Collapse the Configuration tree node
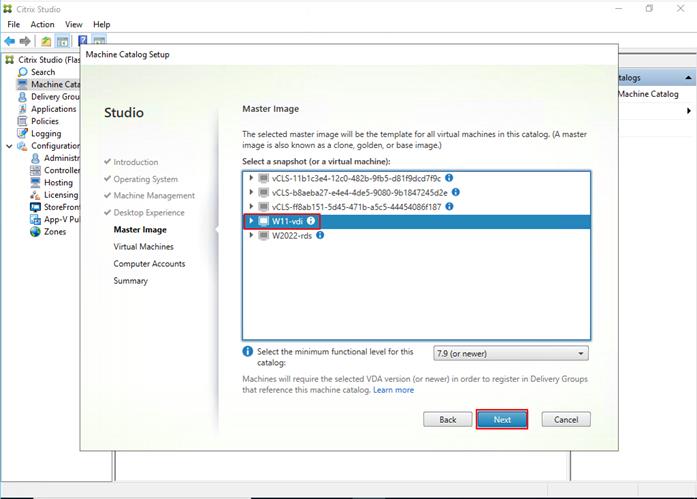697x499 pixels. click(9, 146)
